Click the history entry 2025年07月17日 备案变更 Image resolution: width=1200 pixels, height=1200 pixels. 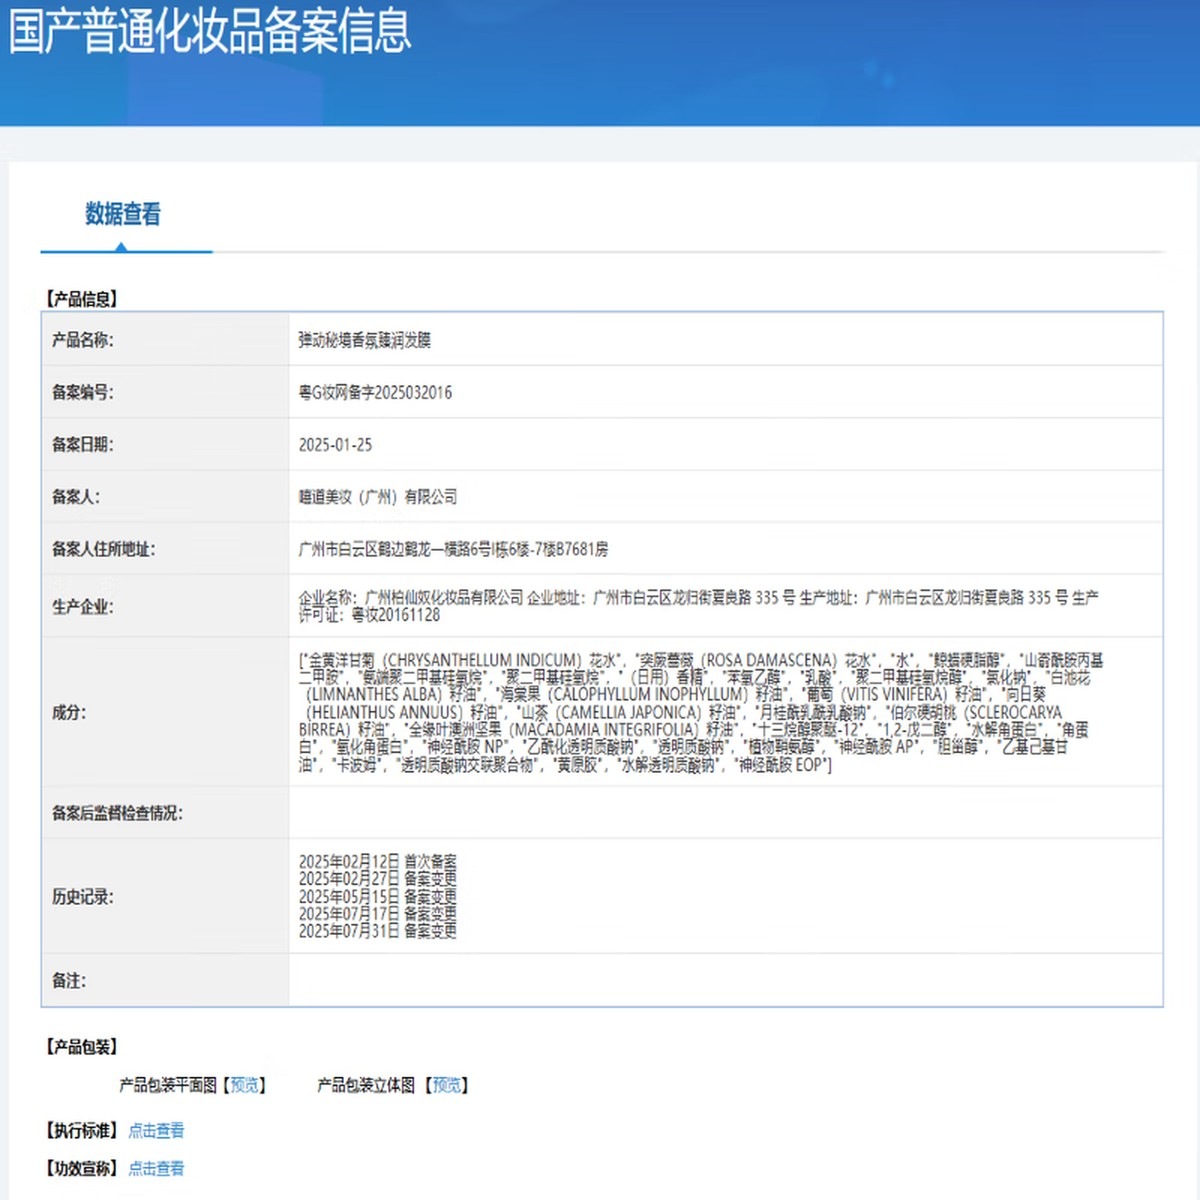point(378,913)
